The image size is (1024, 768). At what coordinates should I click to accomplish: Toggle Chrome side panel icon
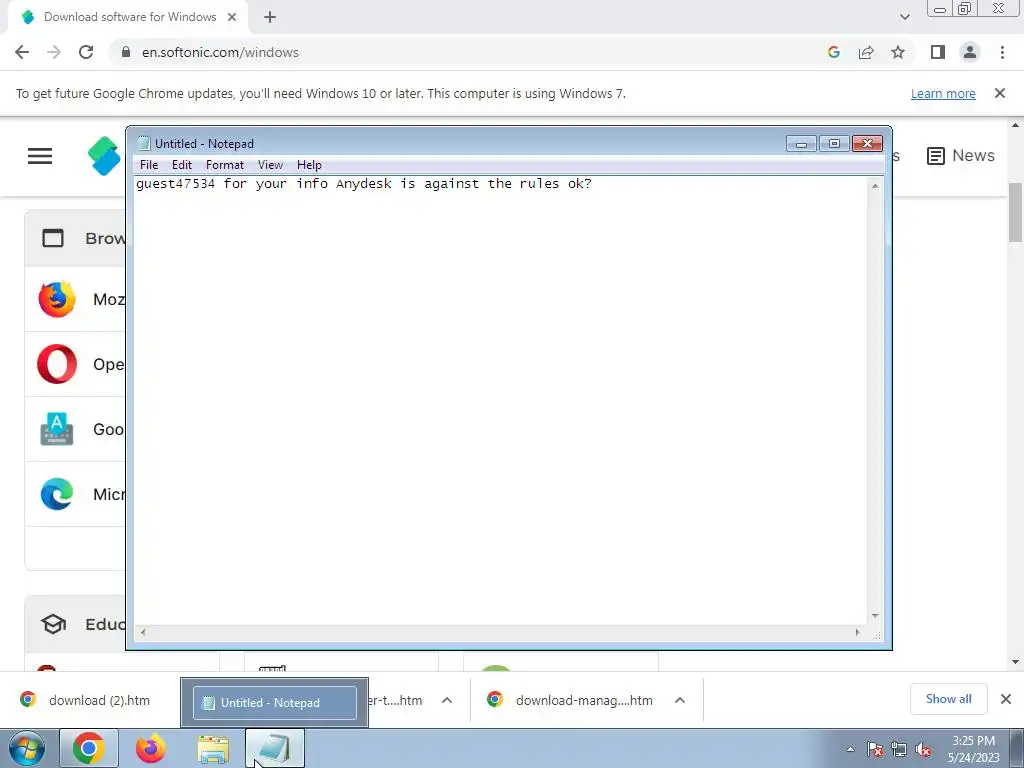tap(938, 52)
